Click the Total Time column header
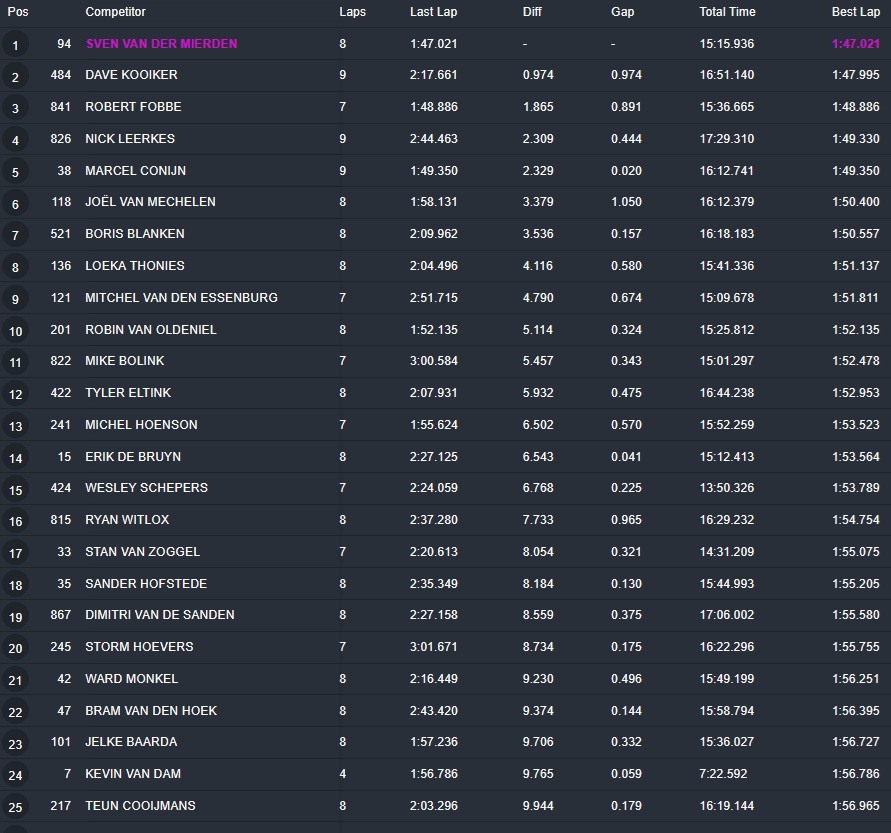The image size is (891, 833). (x=727, y=12)
